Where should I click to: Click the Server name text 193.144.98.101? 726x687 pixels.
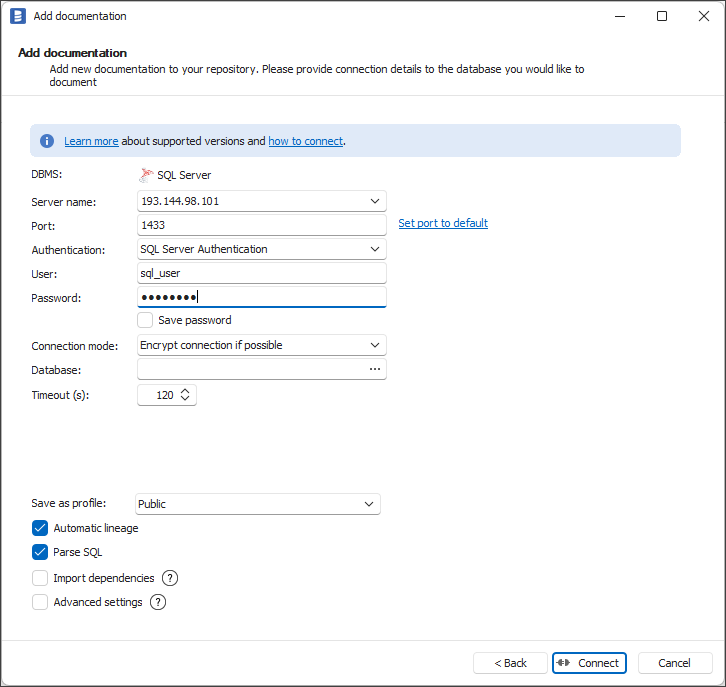(x=180, y=201)
